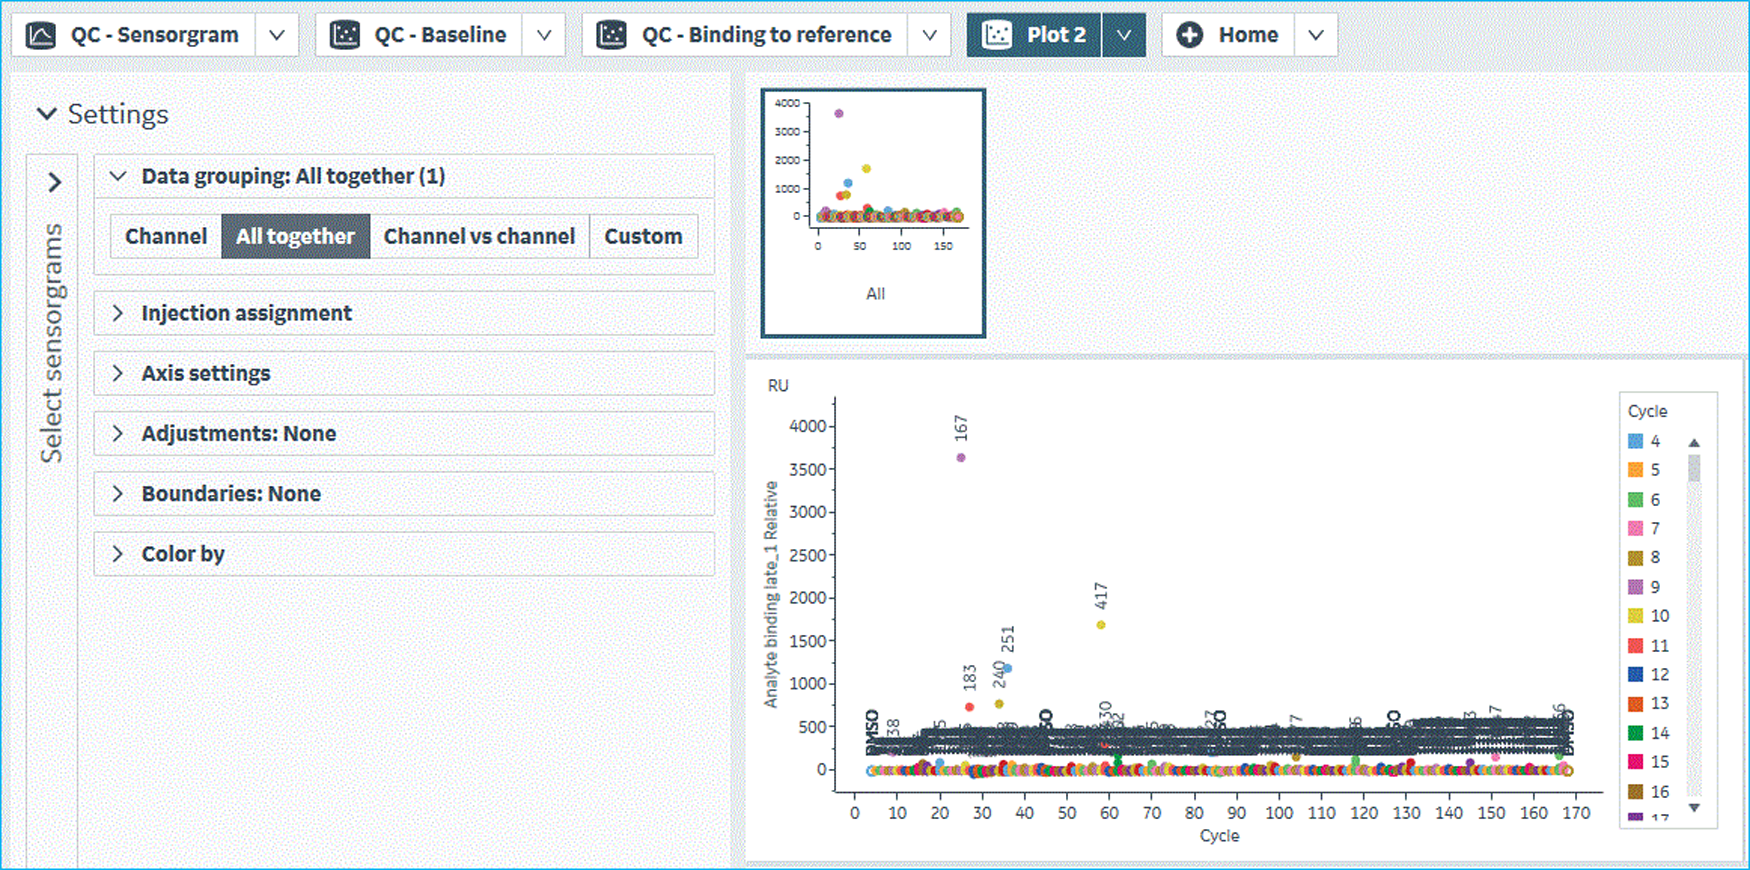Click the QC - Binding to reference icon
The width and height of the screenshot is (1750, 870).
(x=611, y=35)
